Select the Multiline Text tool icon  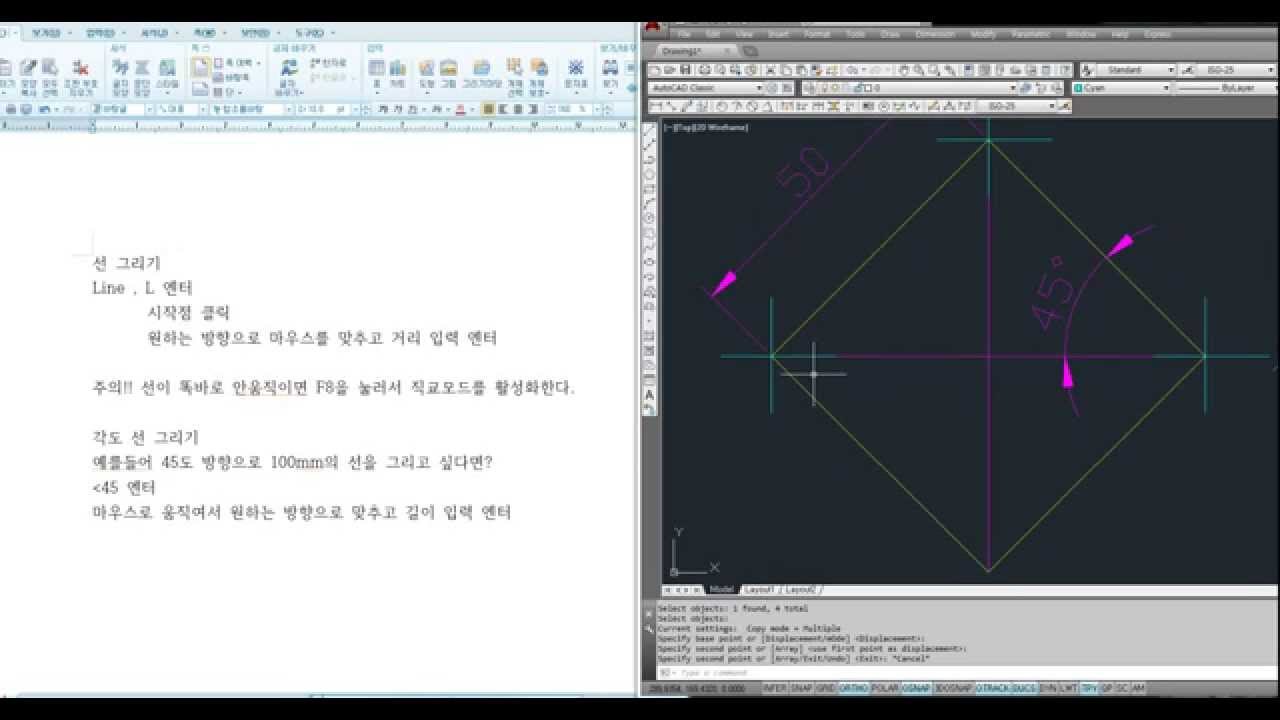tap(649, 395)
